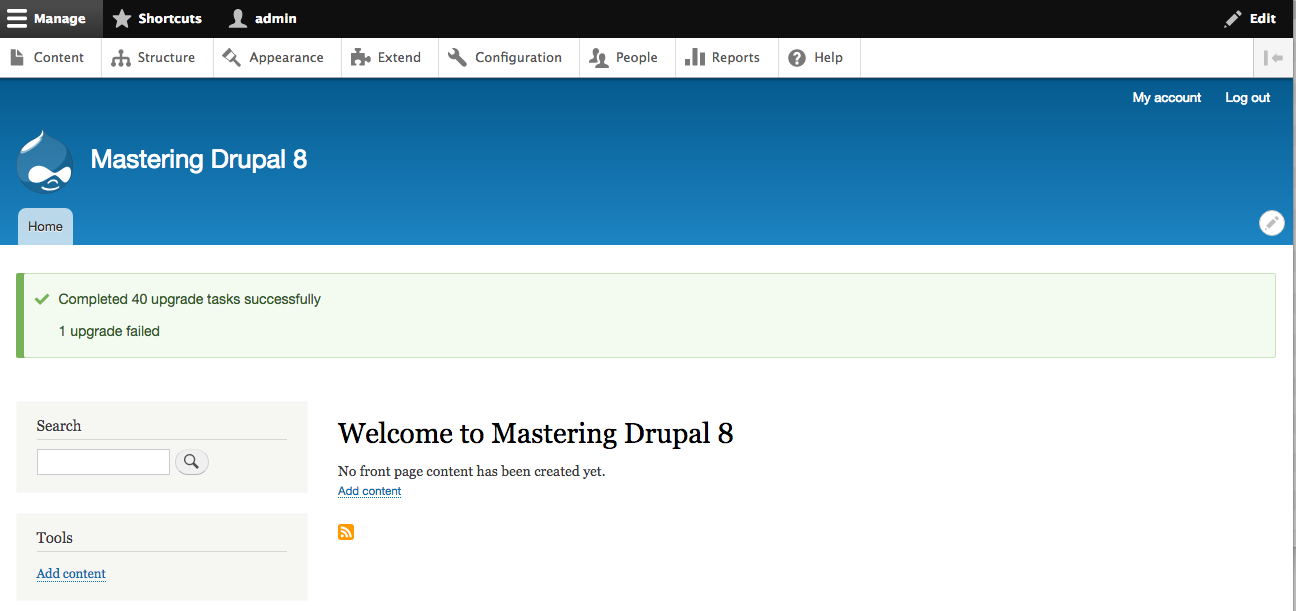Screen dimensions: 1296x611
Task: Click the Mastering Drupal 8 site title
Action: 199,159
